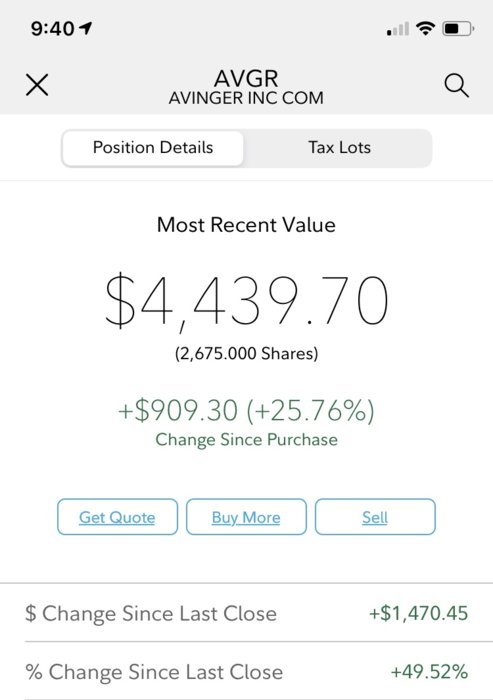Tap Buy More to add shares
Image resolution: width=493 pixels, height=700 pixels.
tap(246, 517)
